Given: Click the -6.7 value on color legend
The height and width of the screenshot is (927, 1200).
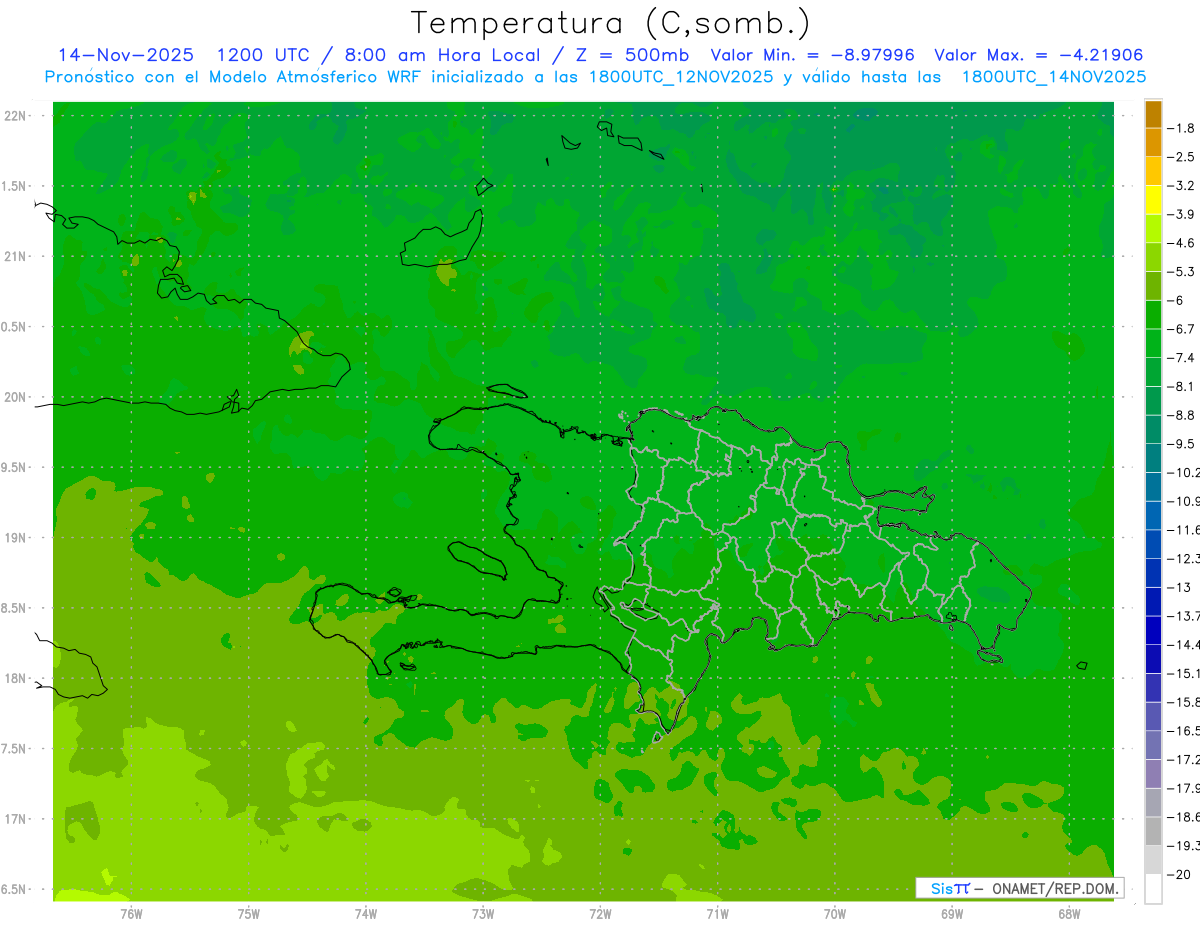Looking at the screenshot, I should (x=1181, y=329).
